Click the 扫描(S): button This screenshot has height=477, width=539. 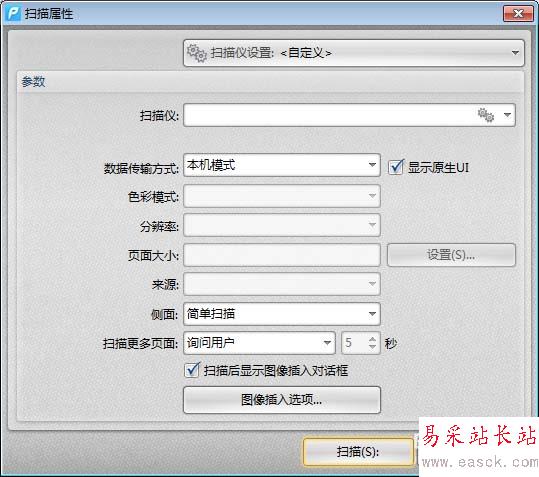point(358,452)
